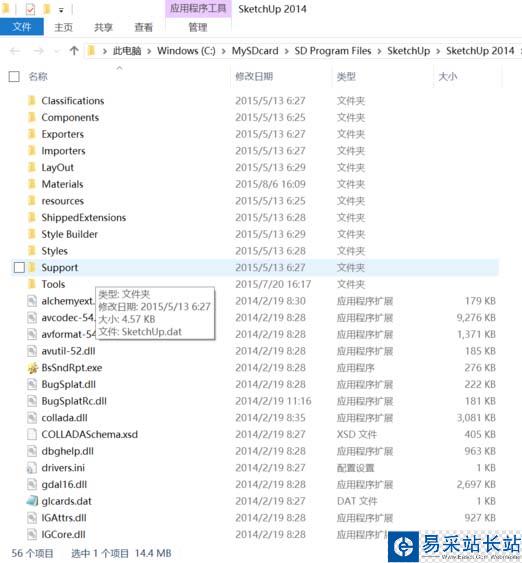Select the Support folder name
Viewport: 522px width, 563px height.
pyautogui.click(x=60, y=267)
